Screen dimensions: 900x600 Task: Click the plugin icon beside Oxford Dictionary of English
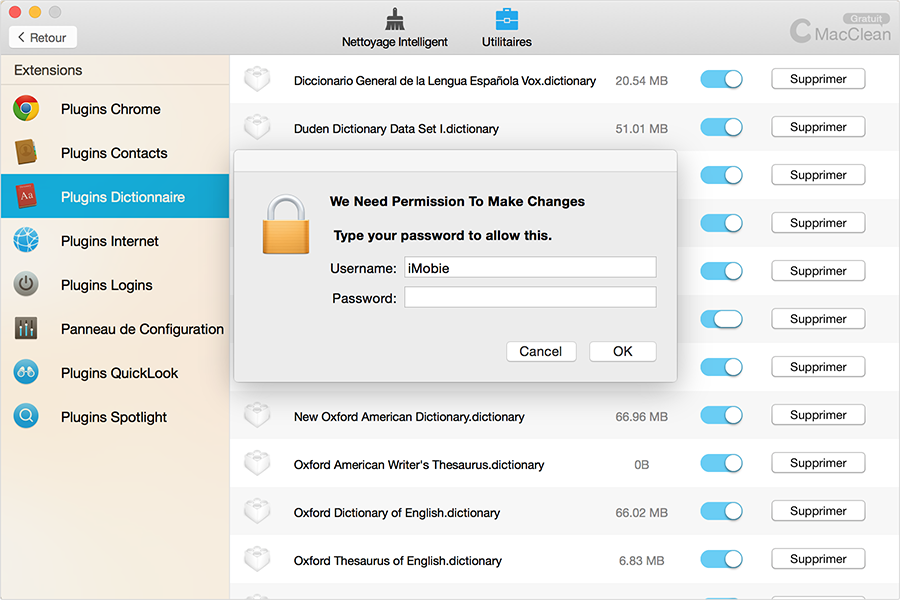257,511
